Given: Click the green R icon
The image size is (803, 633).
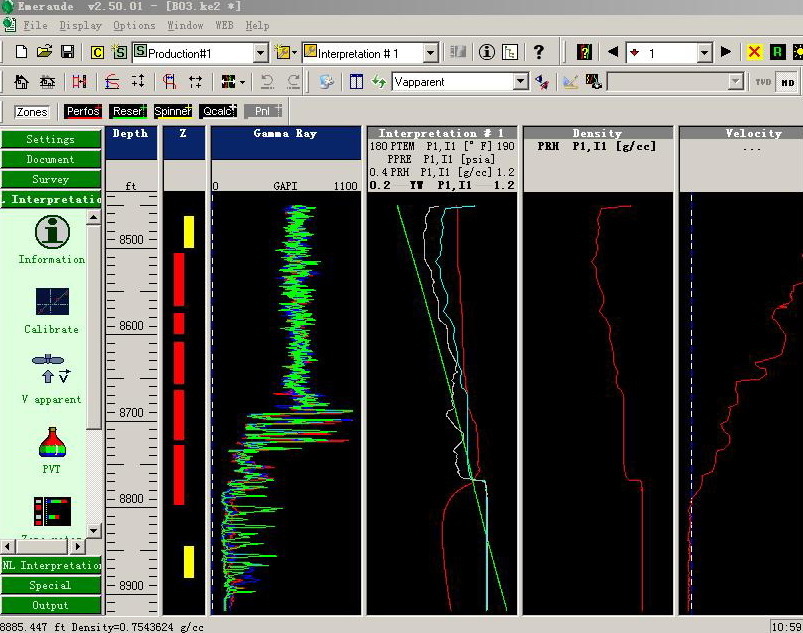Looking at the screenshot, I should click(x=777, y=52).
